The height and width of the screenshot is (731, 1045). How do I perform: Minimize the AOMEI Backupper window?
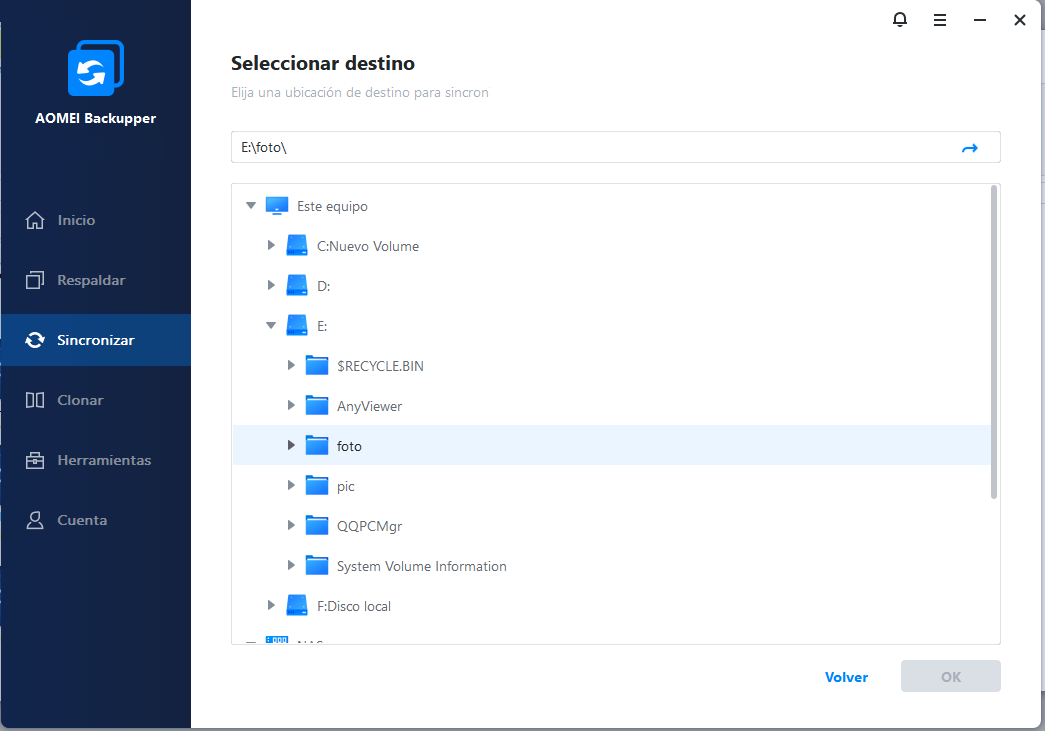tap(980, 20)
